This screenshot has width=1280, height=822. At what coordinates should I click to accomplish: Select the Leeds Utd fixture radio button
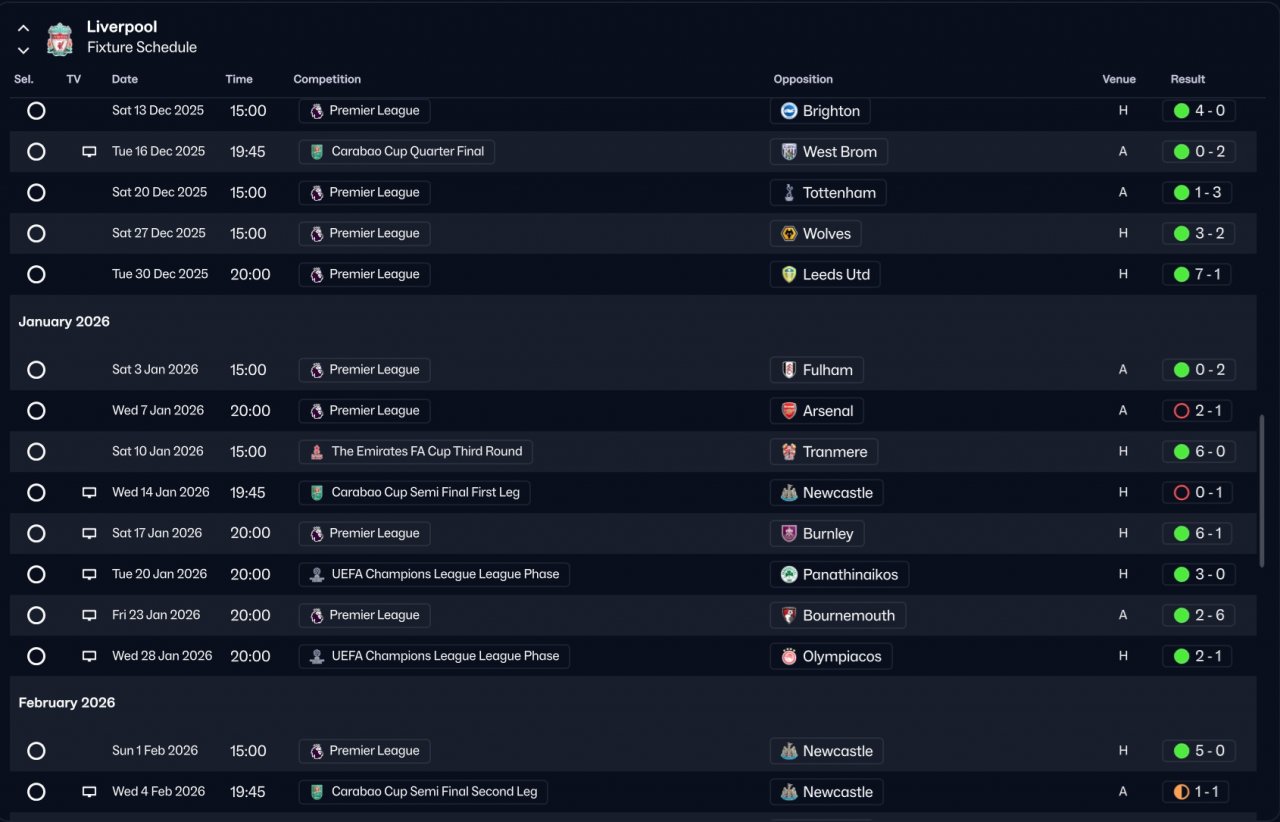[x=36, y=275]
